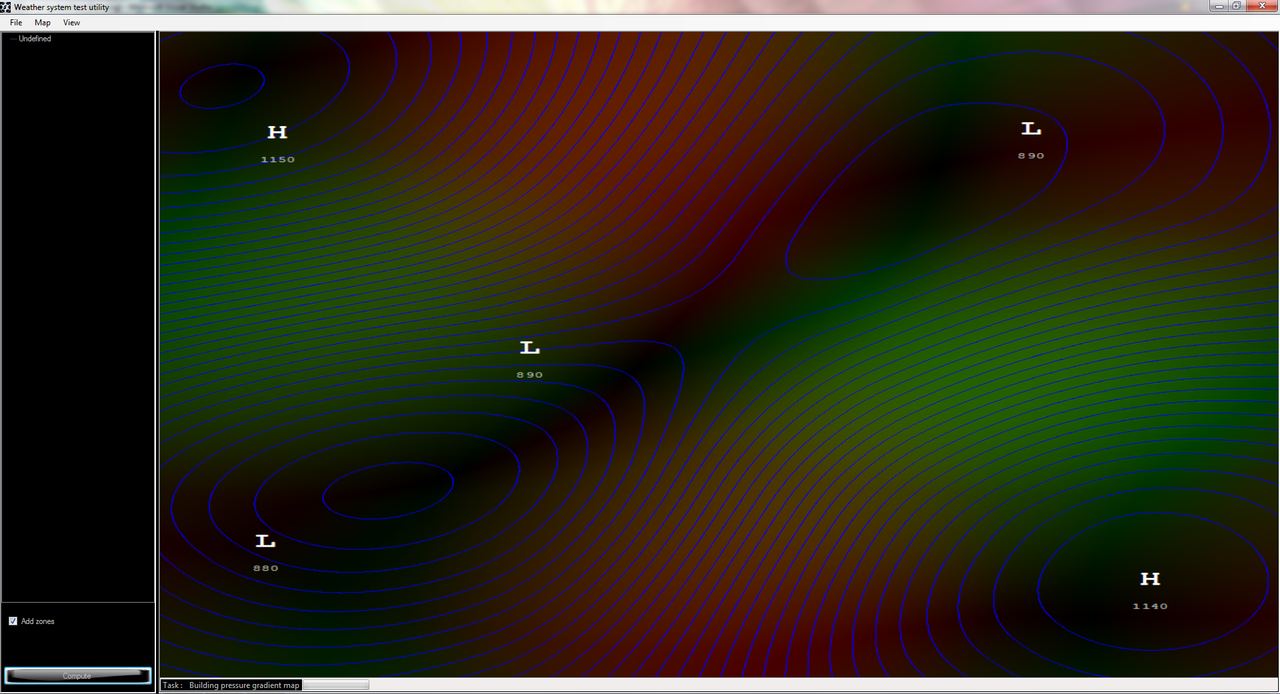The height and width of the screenshot is (694, 1280).
Task: Open the View menu
Action: point(72,22)
